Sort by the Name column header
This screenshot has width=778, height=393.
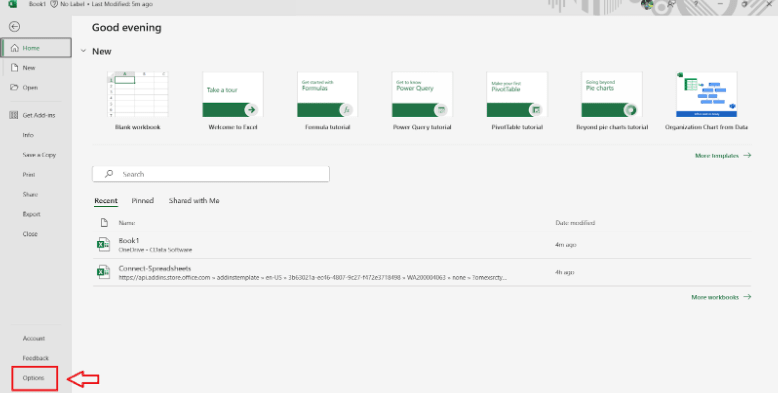[127, 223]
